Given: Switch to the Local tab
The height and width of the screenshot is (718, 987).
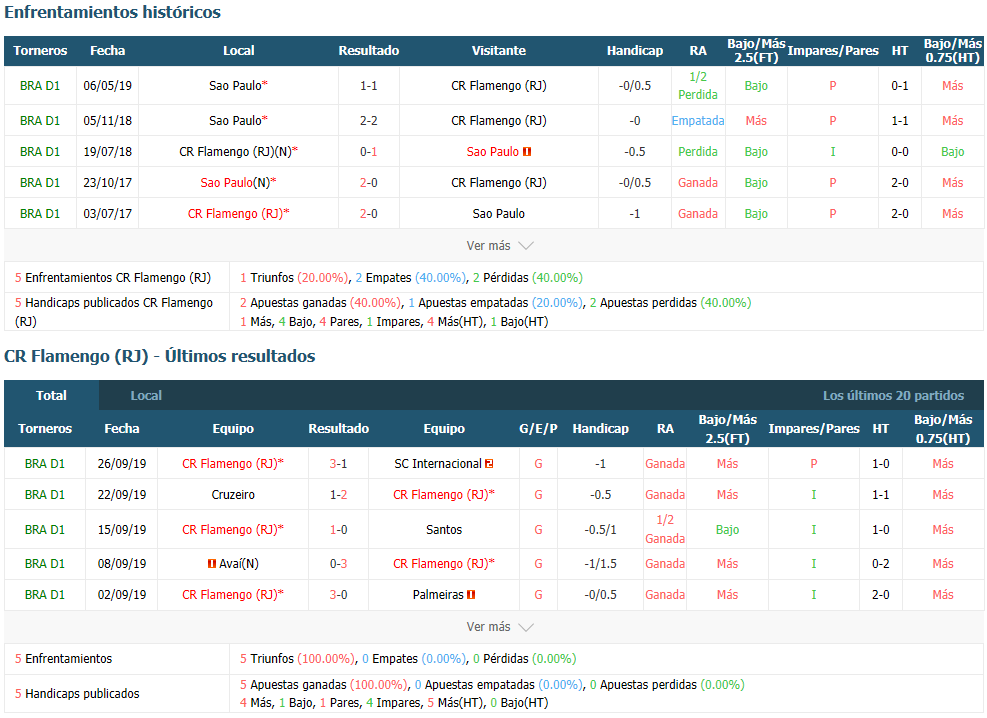Looking at the screenshot, I should pyautogui.click(x=146, y=396).
